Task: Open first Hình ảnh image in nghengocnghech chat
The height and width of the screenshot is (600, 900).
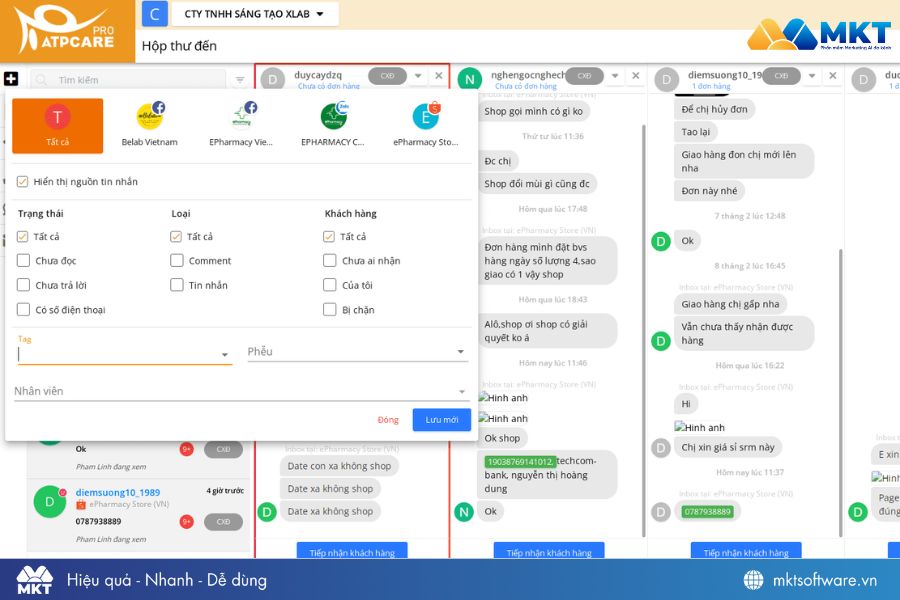Action: pyautogui.click(x=503, y=398)
